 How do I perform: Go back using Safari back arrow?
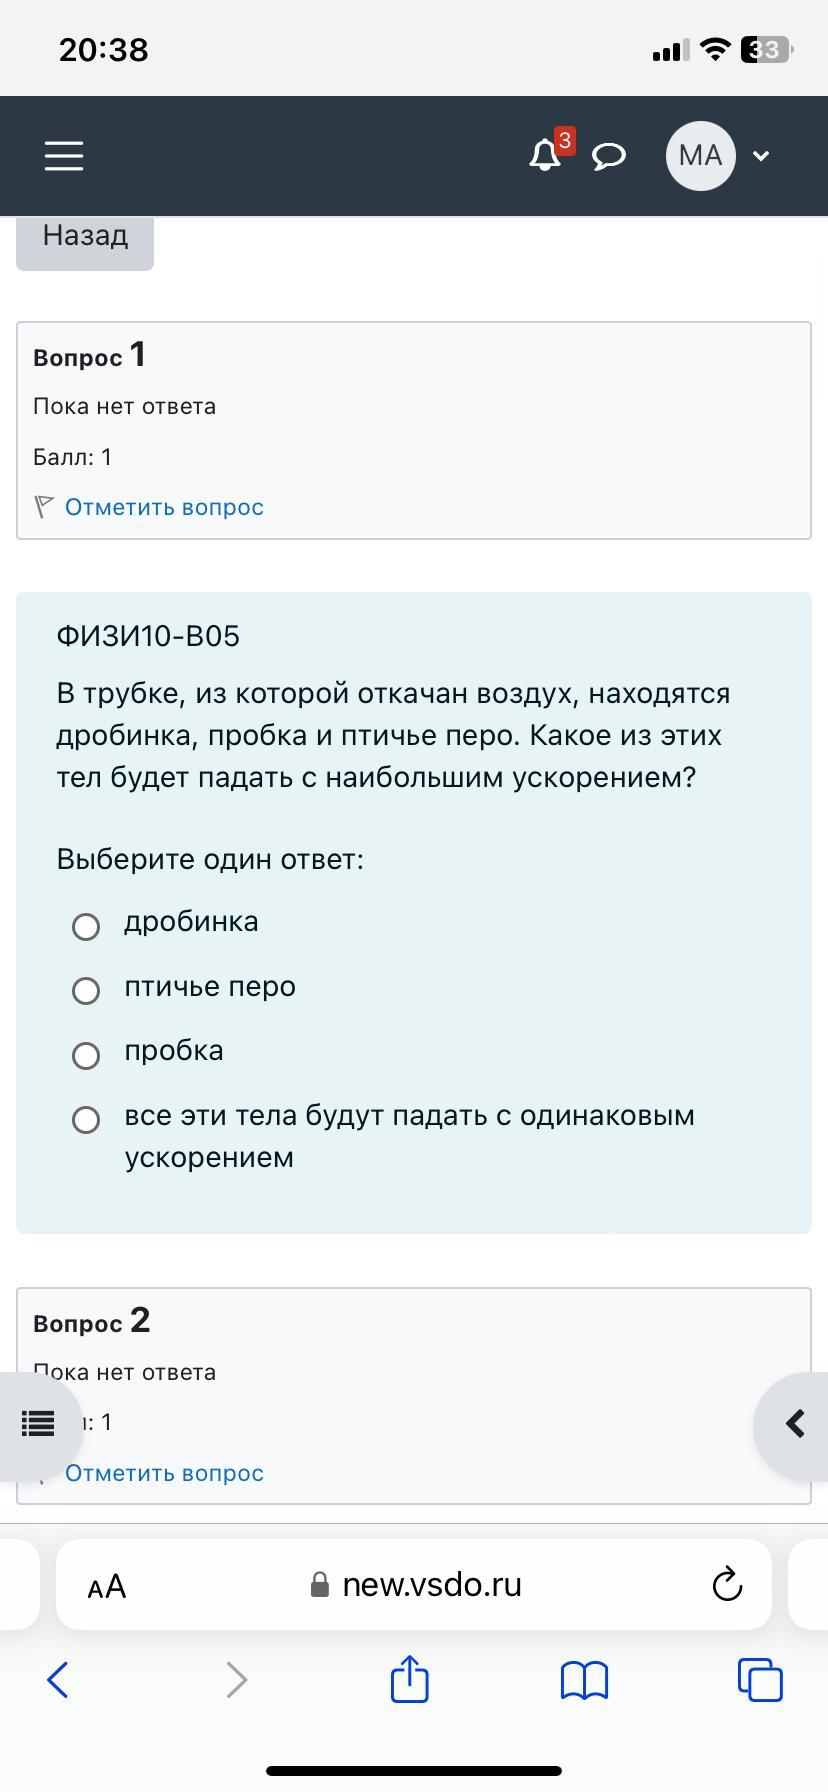[x=58, y=1680]
